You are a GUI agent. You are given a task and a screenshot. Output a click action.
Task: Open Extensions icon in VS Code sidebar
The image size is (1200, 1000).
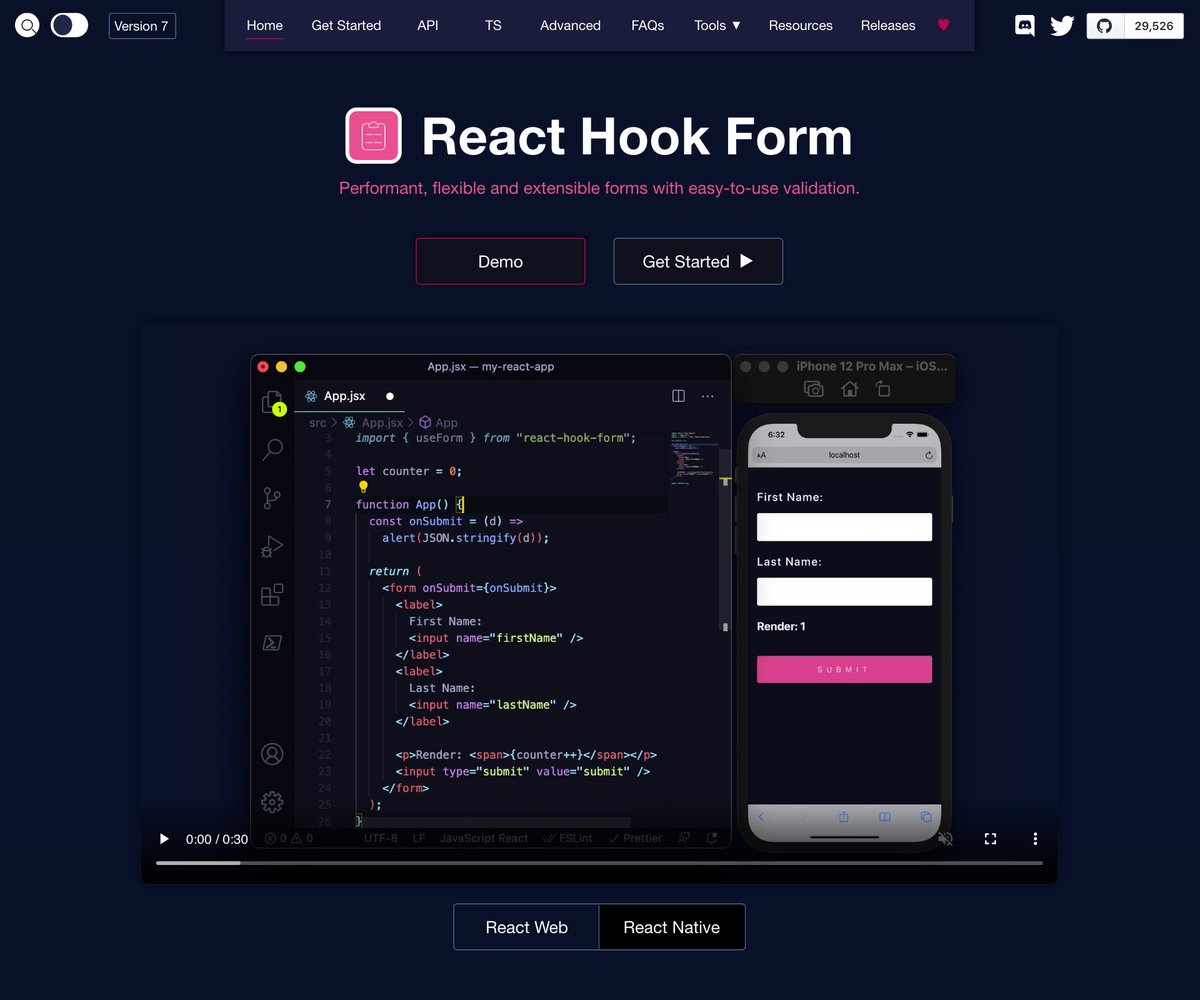click(x=272, y=595)
